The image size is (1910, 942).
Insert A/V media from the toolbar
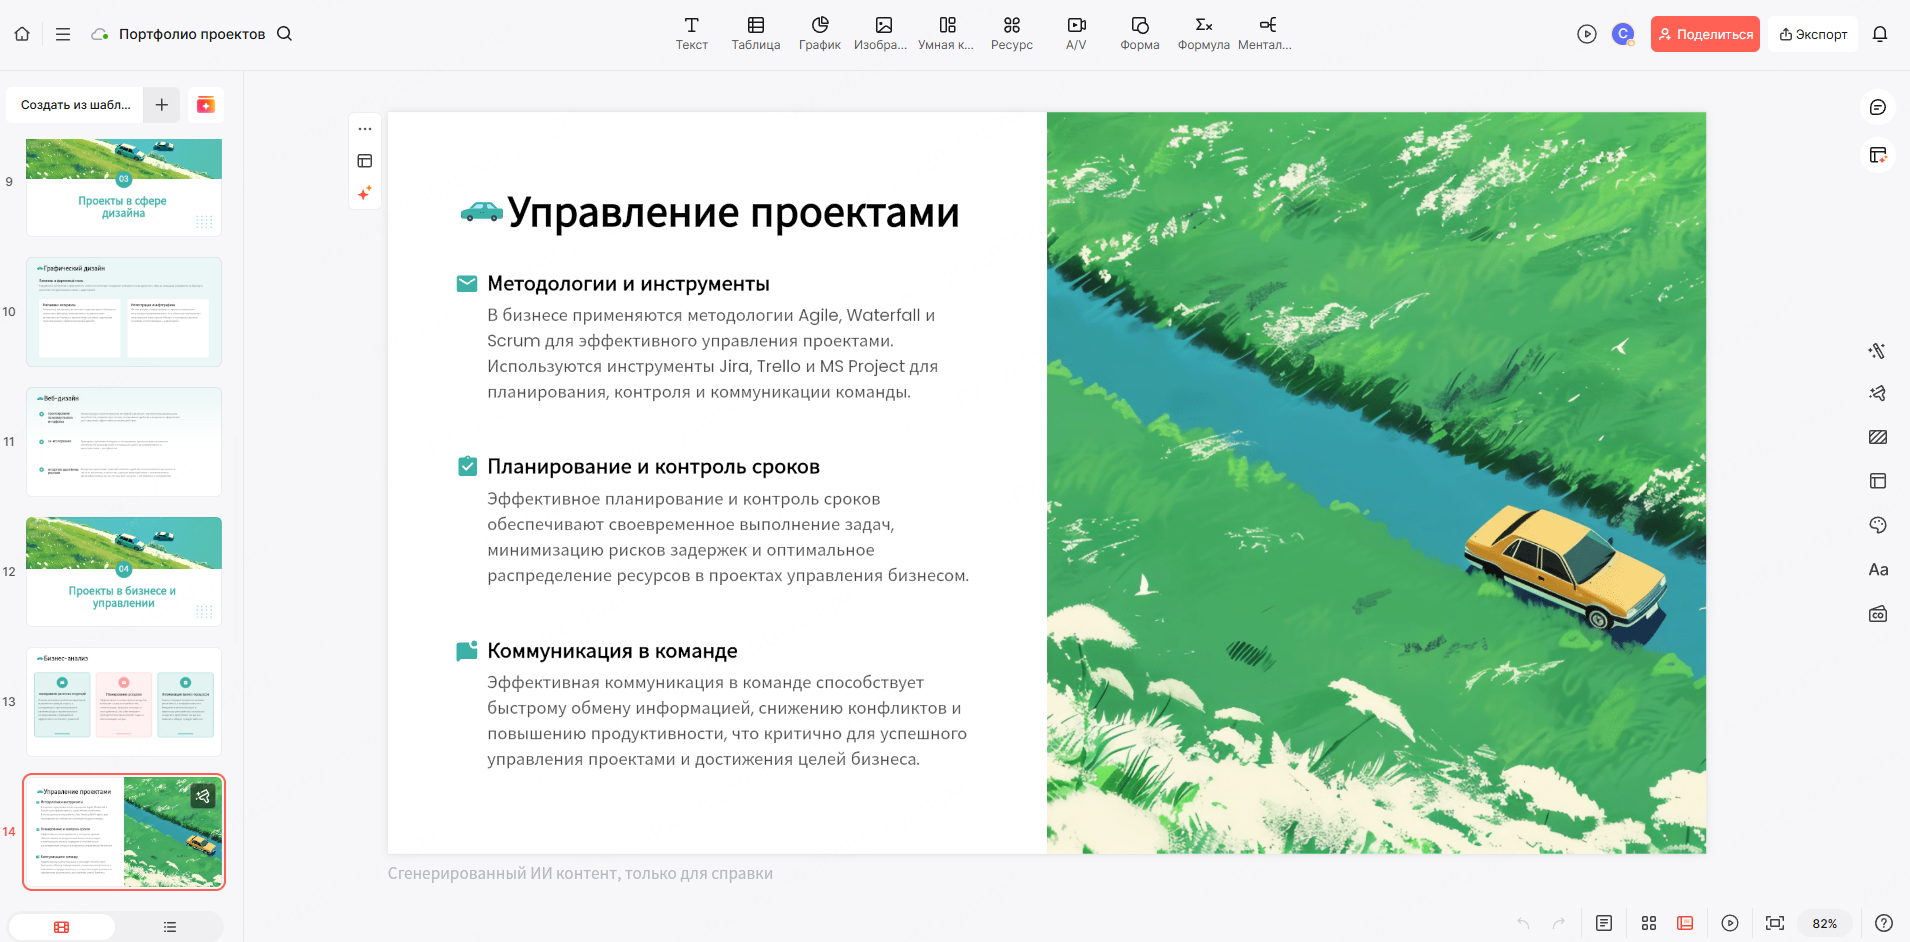pyautogui.click(x=1075, y=33)
